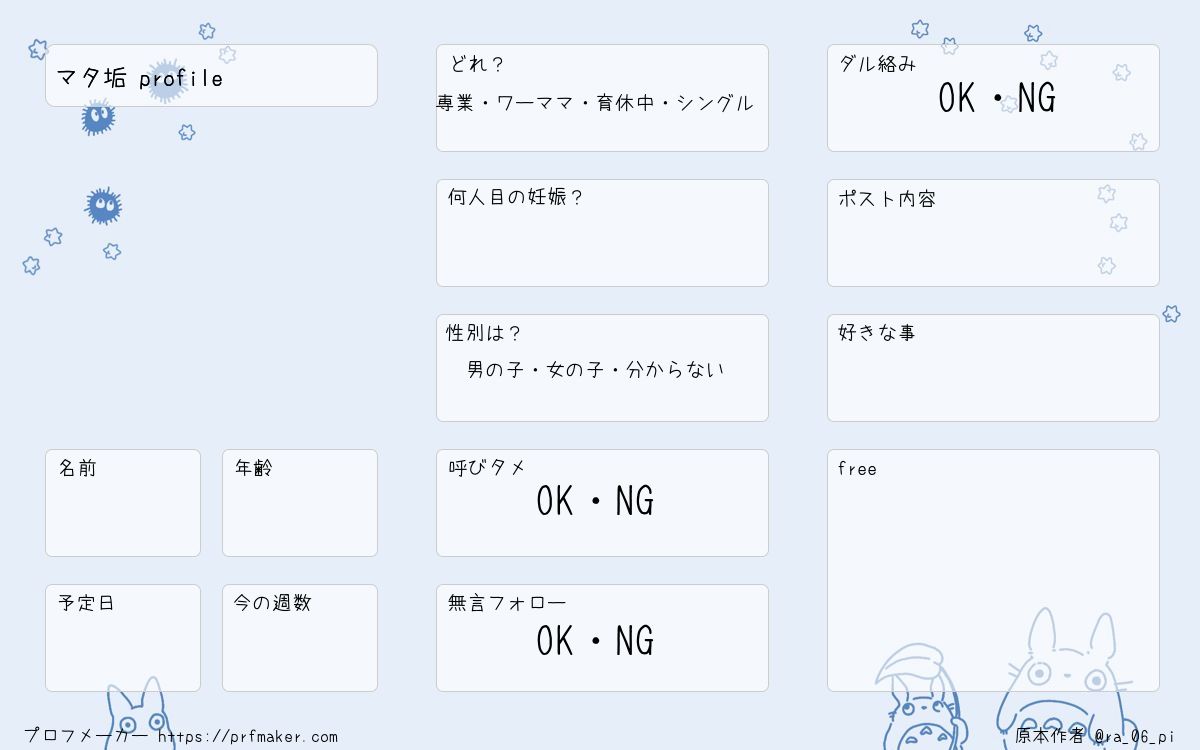Click the pale soot sprite on the profile title

166,81
